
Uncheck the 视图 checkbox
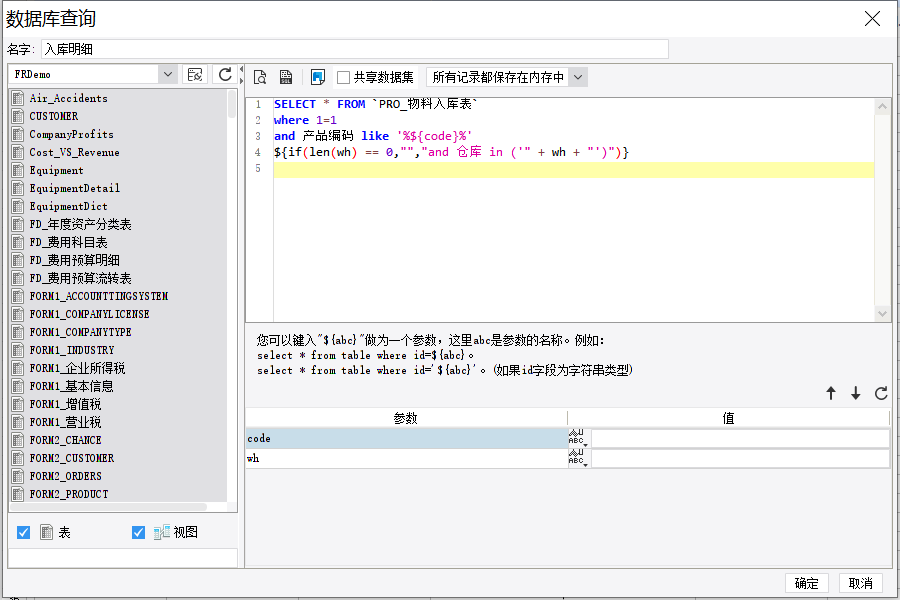coord(138,532)
